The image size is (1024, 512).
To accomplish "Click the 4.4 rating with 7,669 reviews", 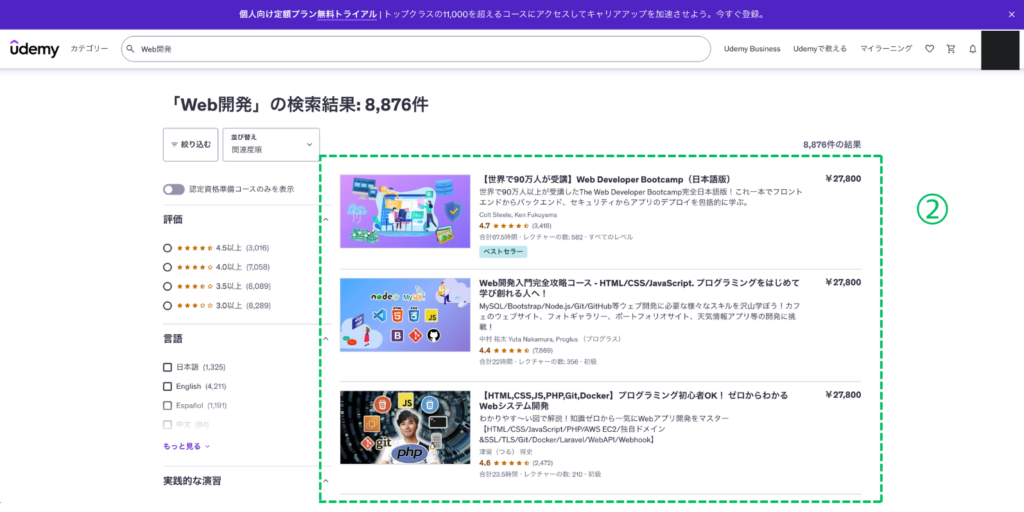I will (x=515, y=350).
